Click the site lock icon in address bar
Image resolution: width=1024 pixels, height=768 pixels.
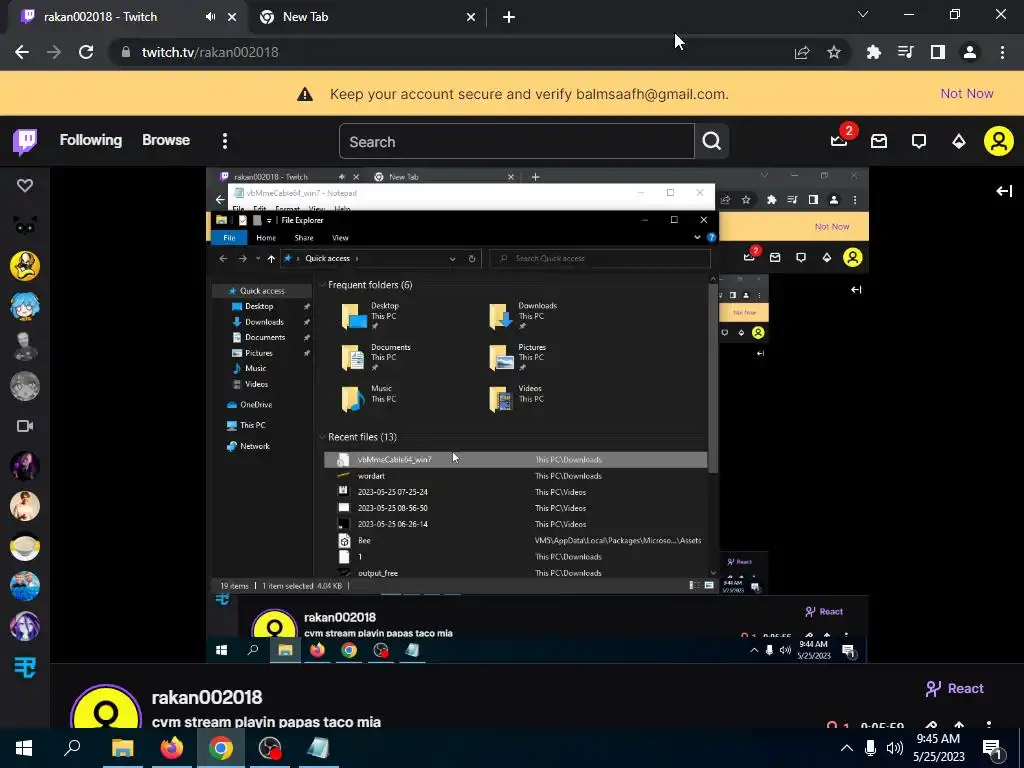(x=126, y=52)
